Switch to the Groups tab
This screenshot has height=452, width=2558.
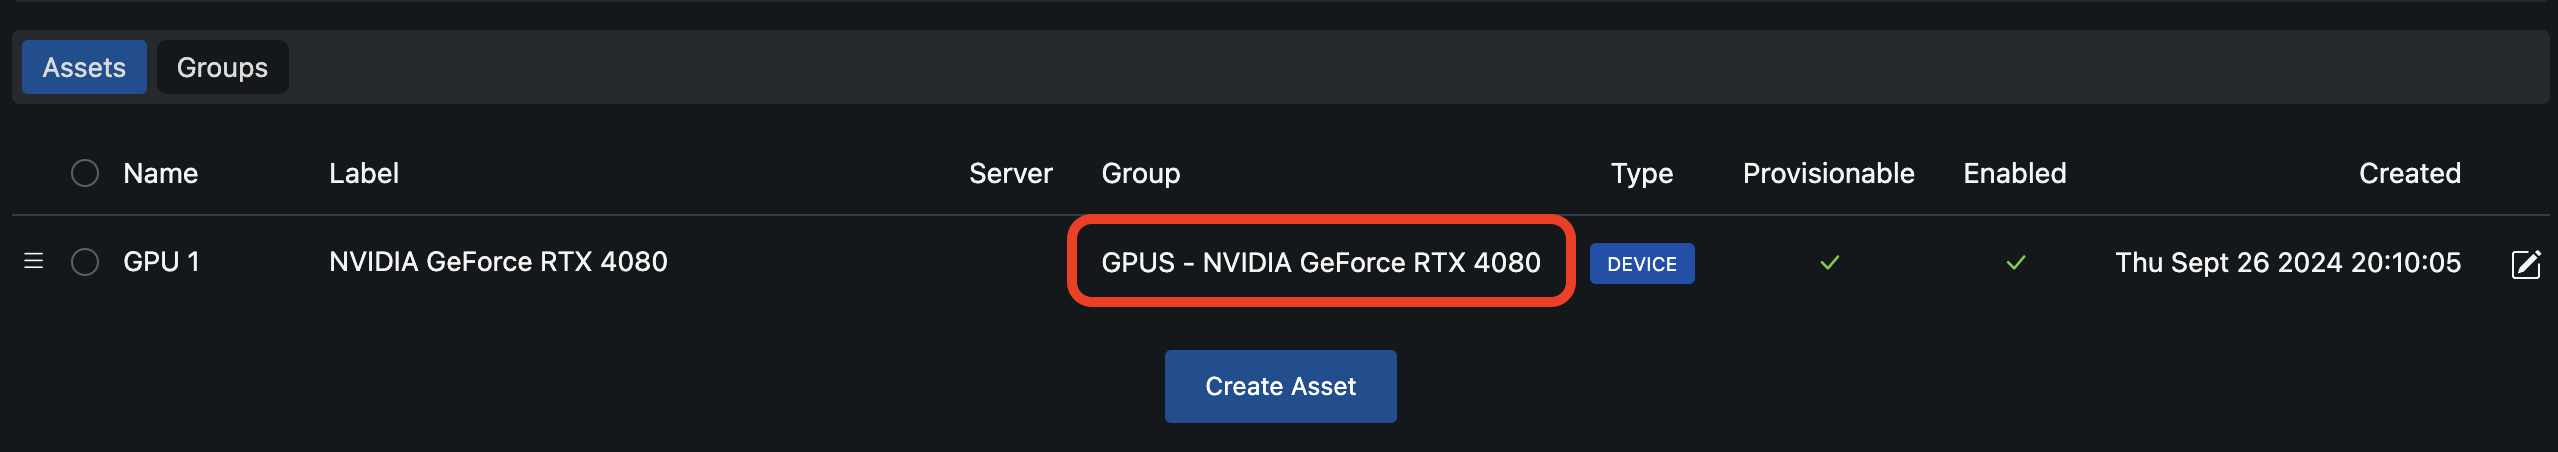222,67
